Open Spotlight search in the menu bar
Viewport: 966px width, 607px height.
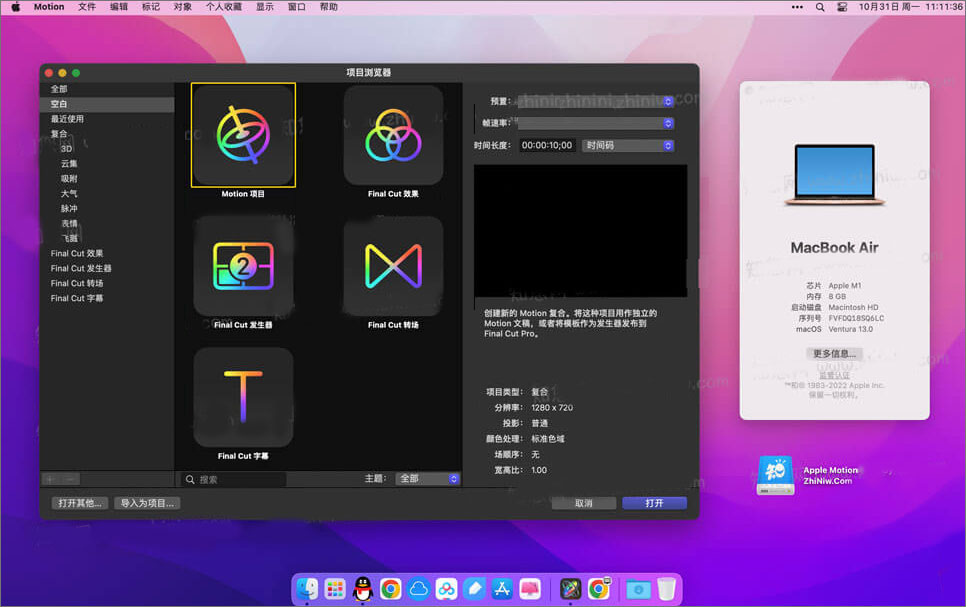[820, 7]
